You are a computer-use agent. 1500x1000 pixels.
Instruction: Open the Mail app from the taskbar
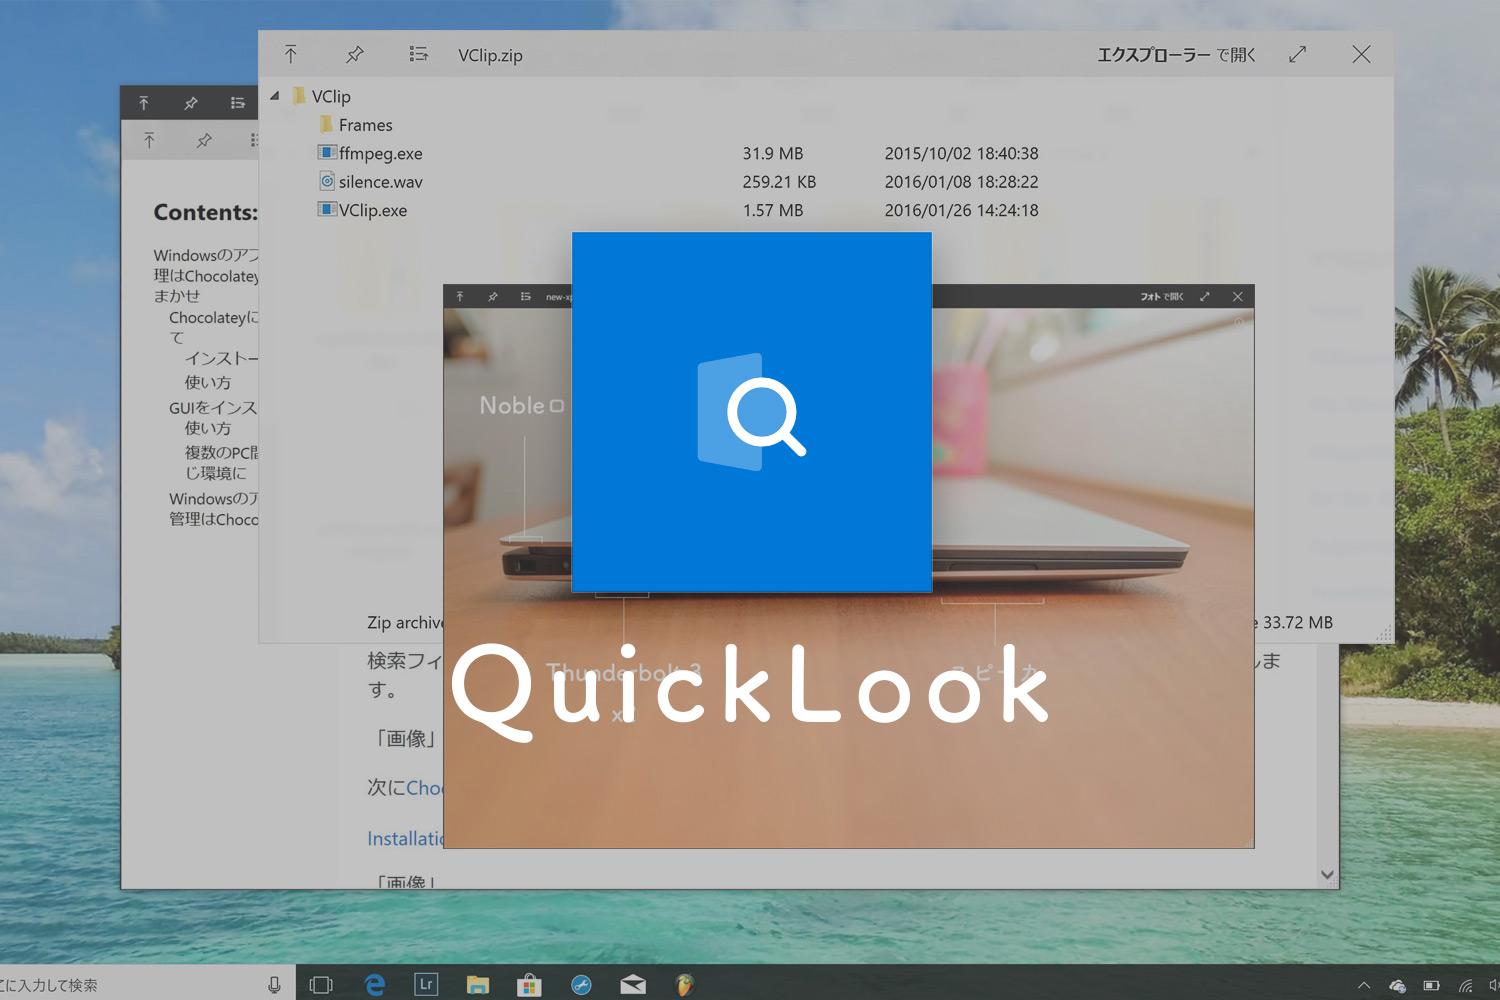point(633,985)
